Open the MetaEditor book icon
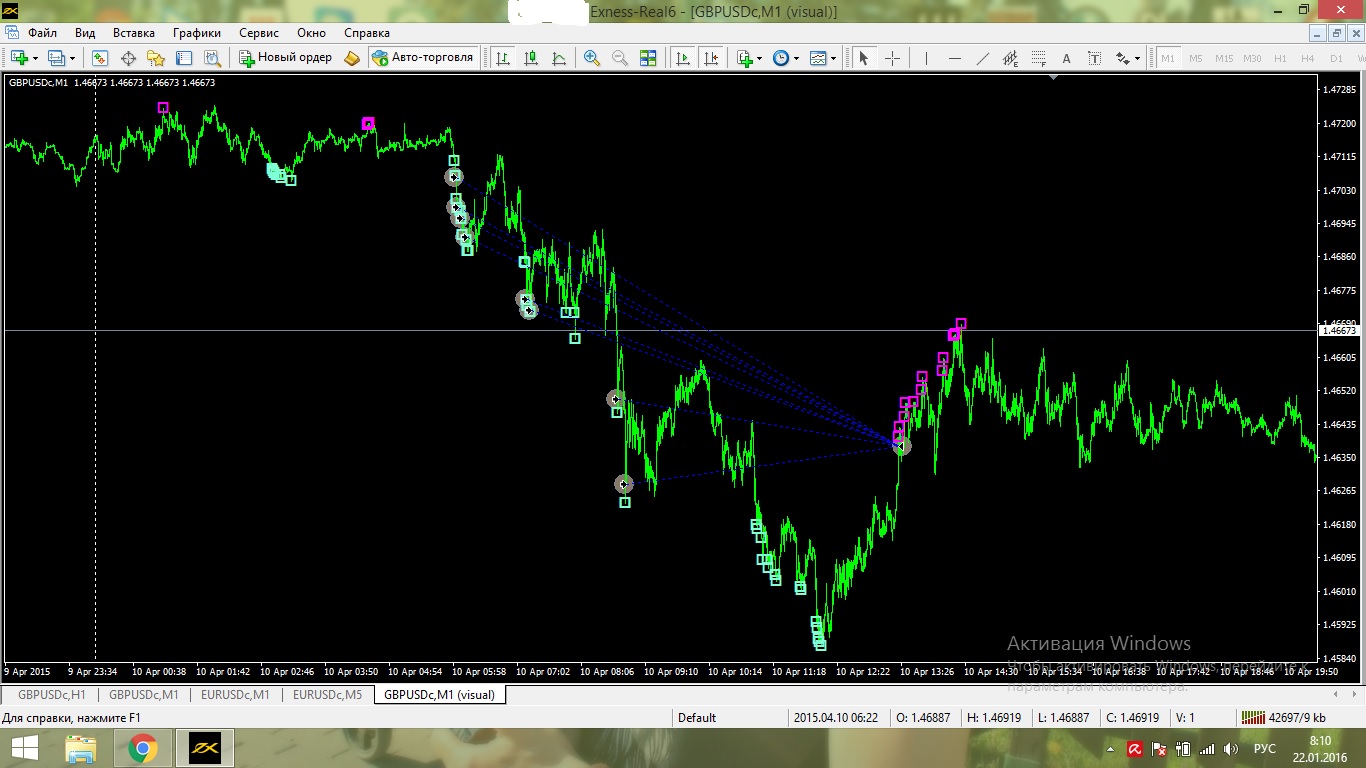The image size is (1366, 768). click(x=352, y=58)
